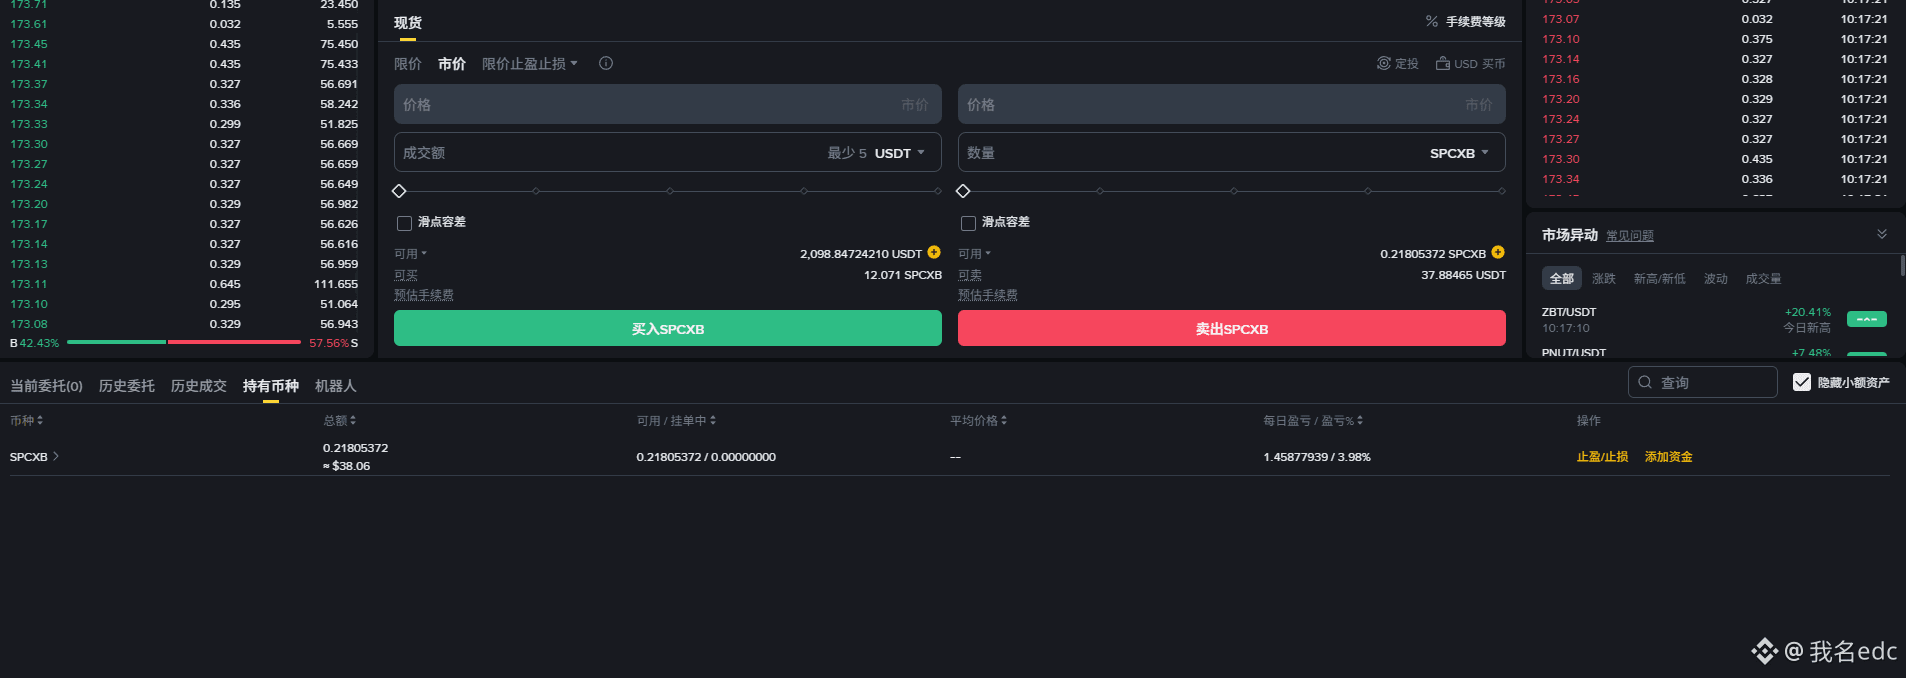Sort by 币种 column arrows
Image resolution: width=1906 pixels, height=678 pixels.
click(40, 421)
